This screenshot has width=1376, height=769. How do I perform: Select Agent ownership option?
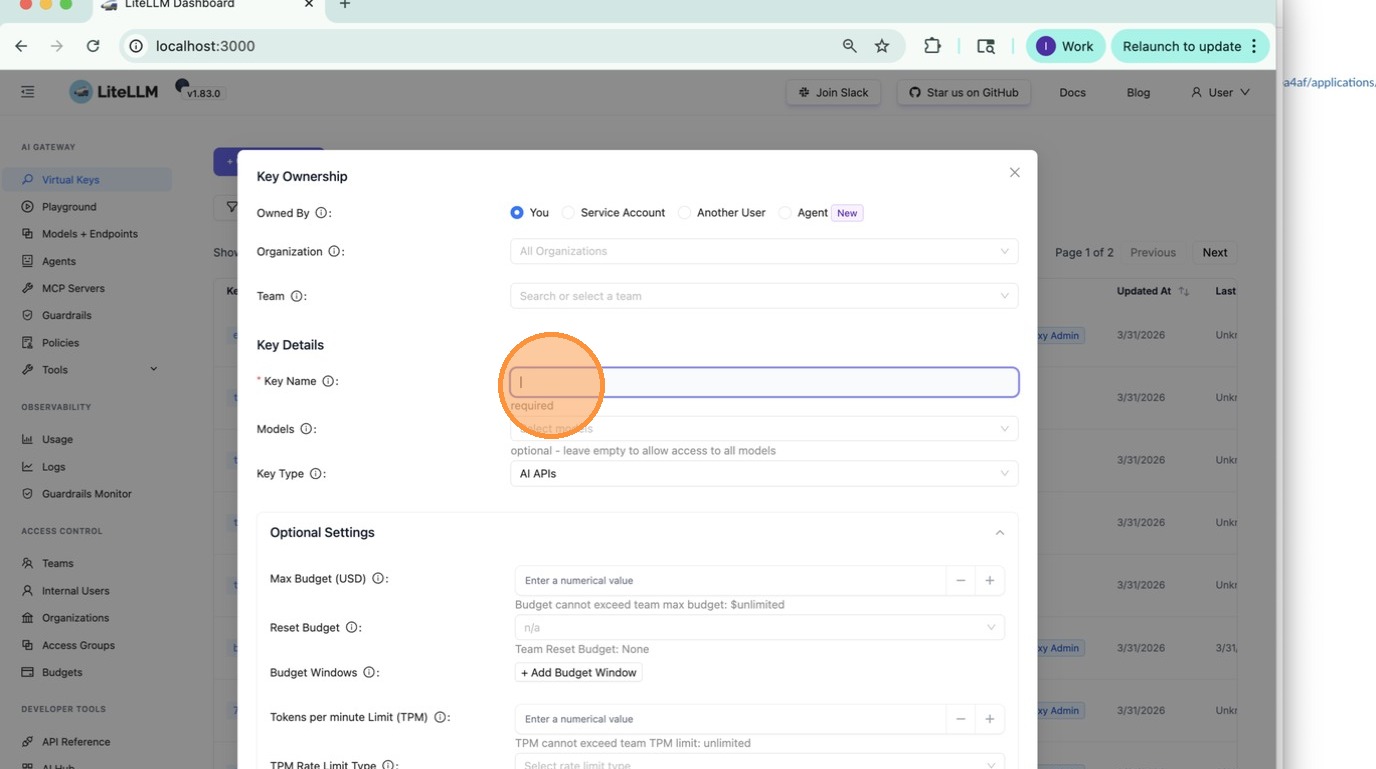pyautogui.click(x=785, y=213)
